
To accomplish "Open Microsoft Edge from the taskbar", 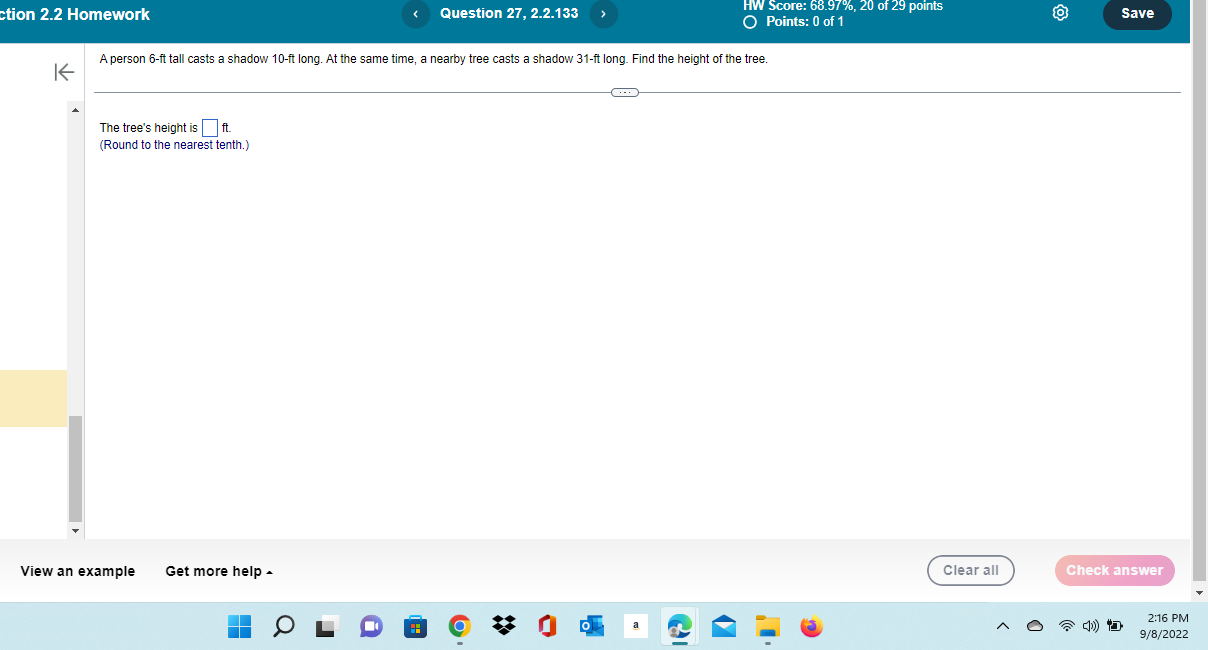I will (679, 626).
